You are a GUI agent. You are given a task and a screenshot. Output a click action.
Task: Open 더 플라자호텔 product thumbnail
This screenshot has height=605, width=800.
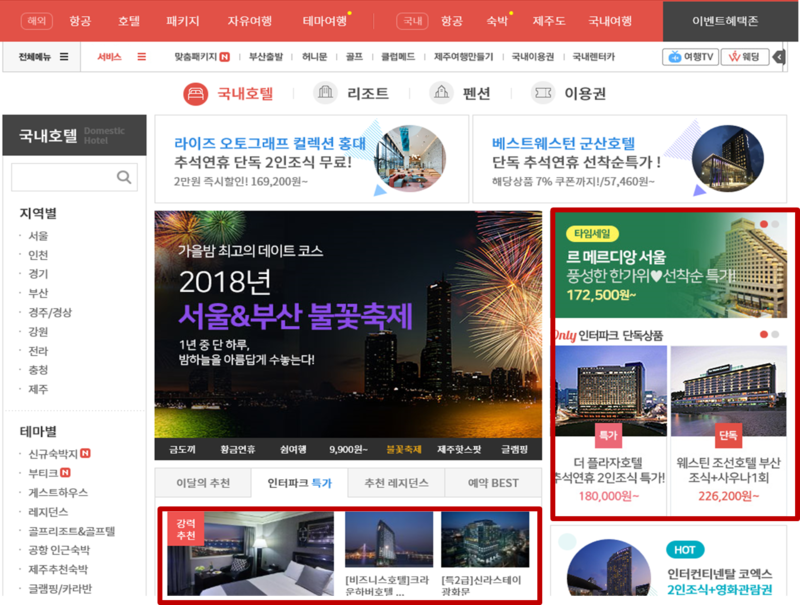point(611,391)
